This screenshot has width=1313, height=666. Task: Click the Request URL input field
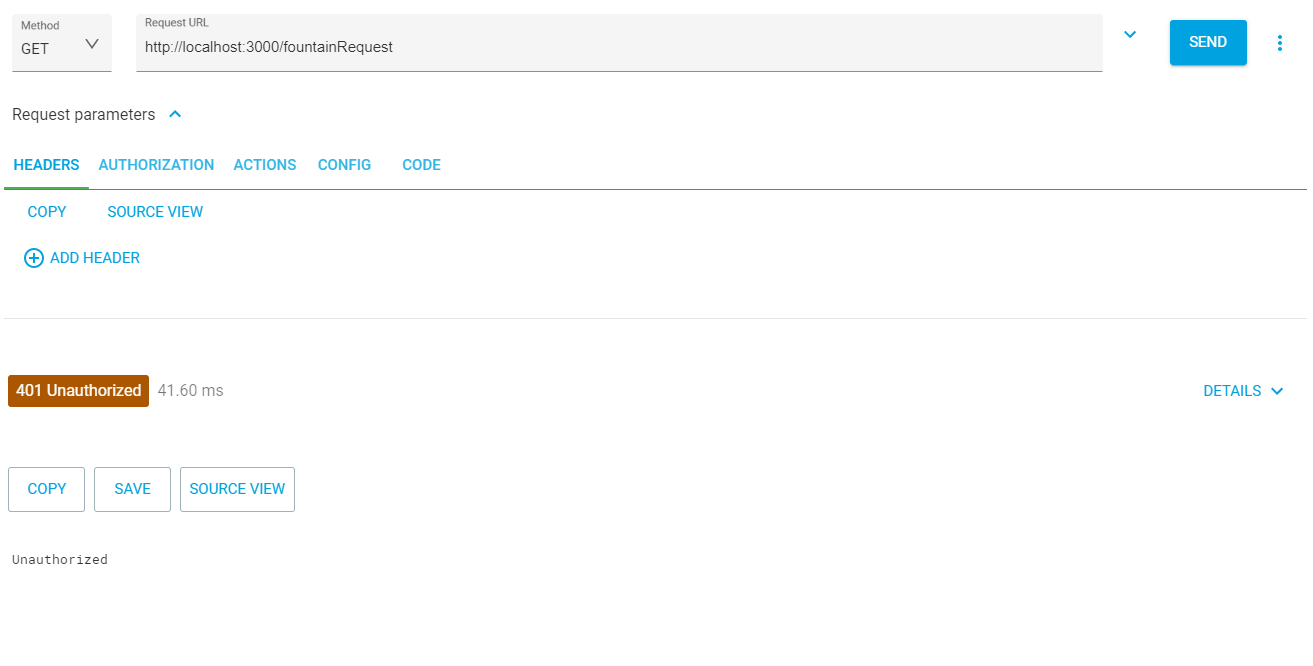coord(618,47)
